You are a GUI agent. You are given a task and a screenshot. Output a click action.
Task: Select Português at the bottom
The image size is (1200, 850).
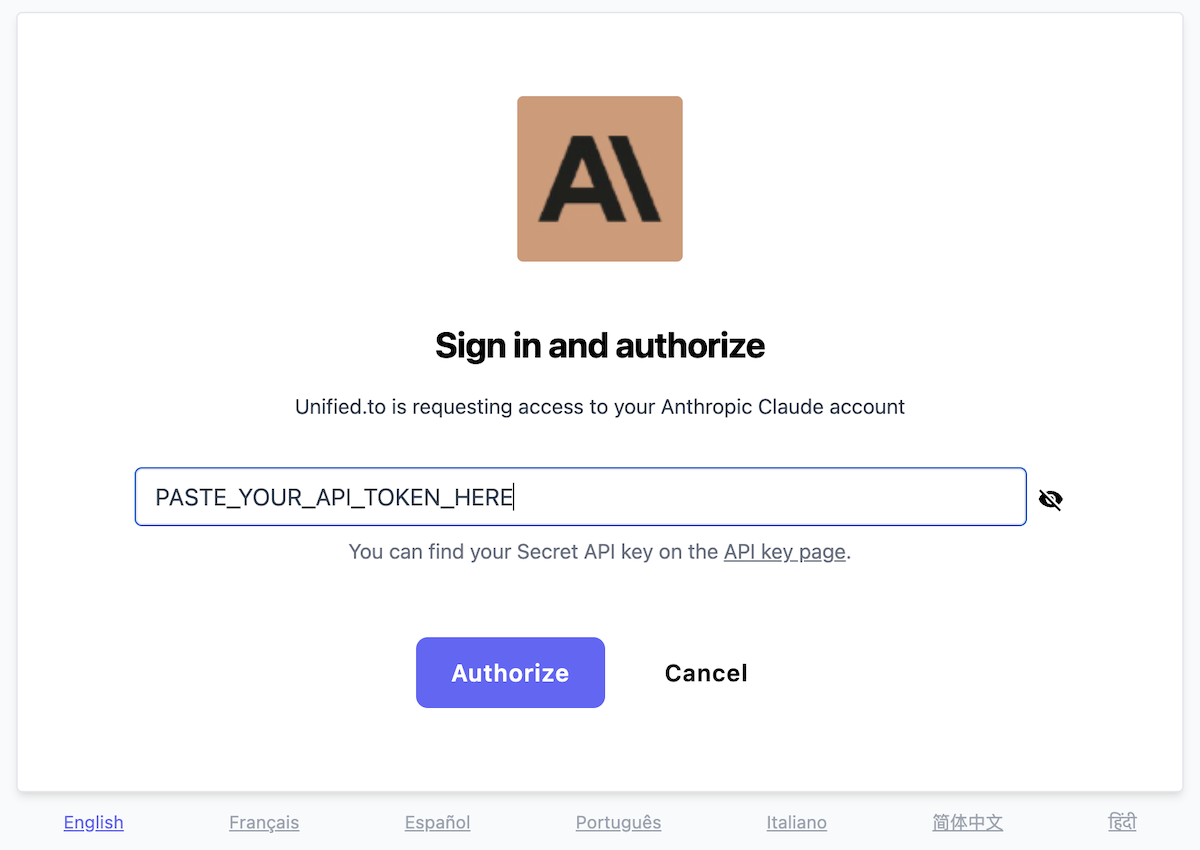(618, 822)
